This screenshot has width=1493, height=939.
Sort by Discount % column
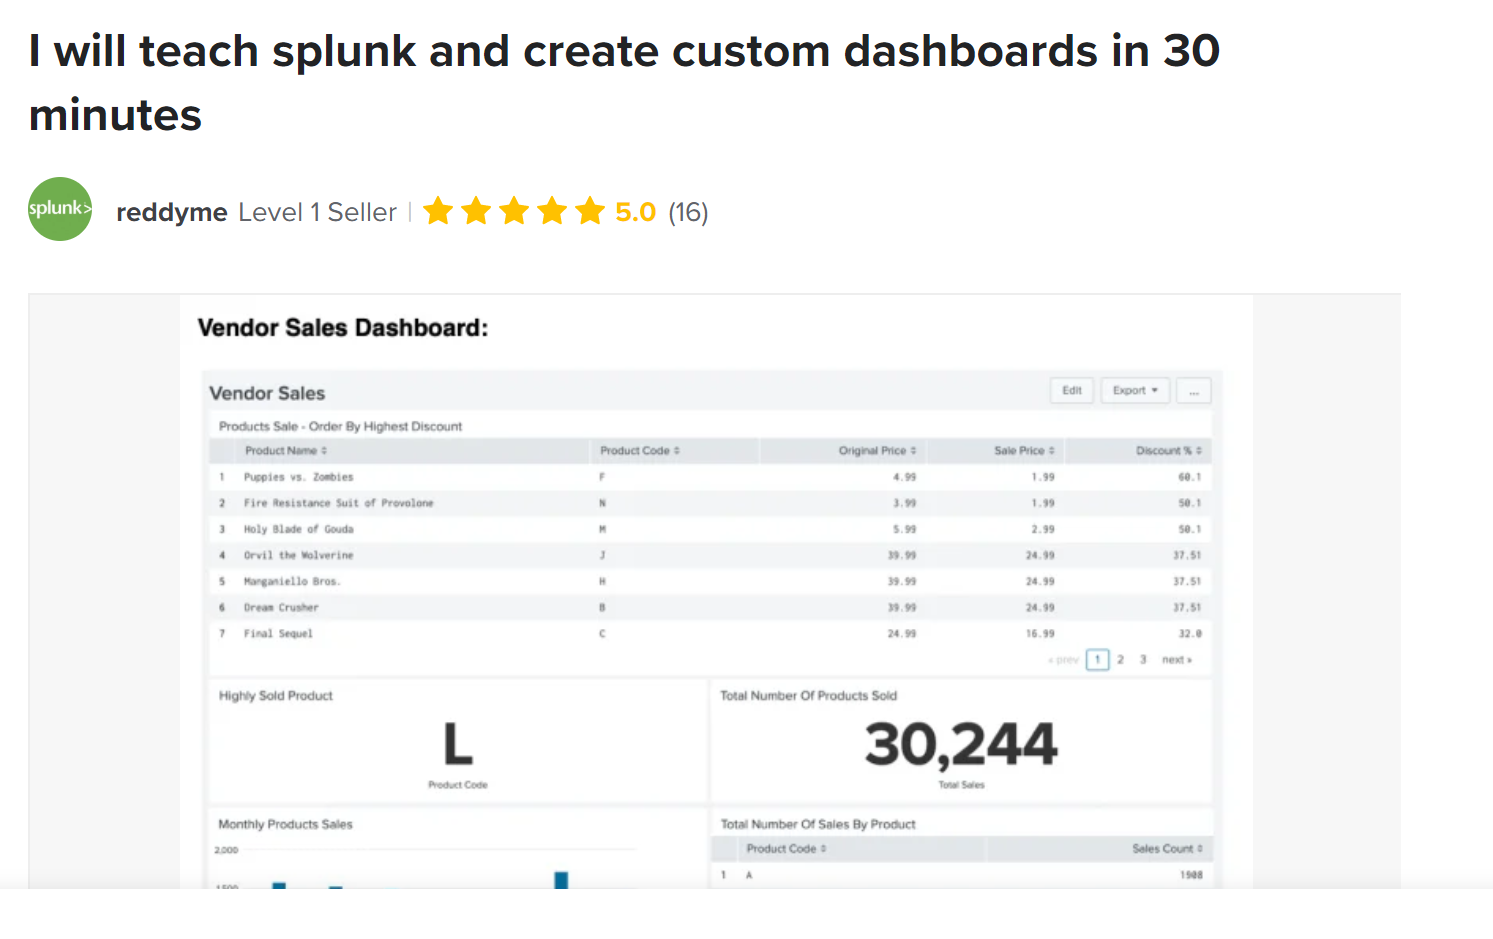click(x=1169, y=451)
